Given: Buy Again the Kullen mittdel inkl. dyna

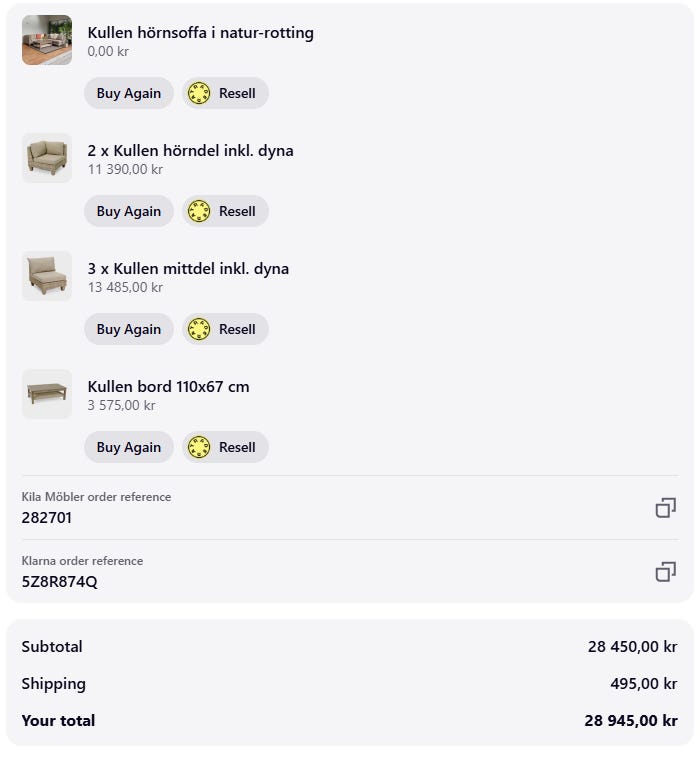Looking at the screenshot, I should (x=129, y=329).
